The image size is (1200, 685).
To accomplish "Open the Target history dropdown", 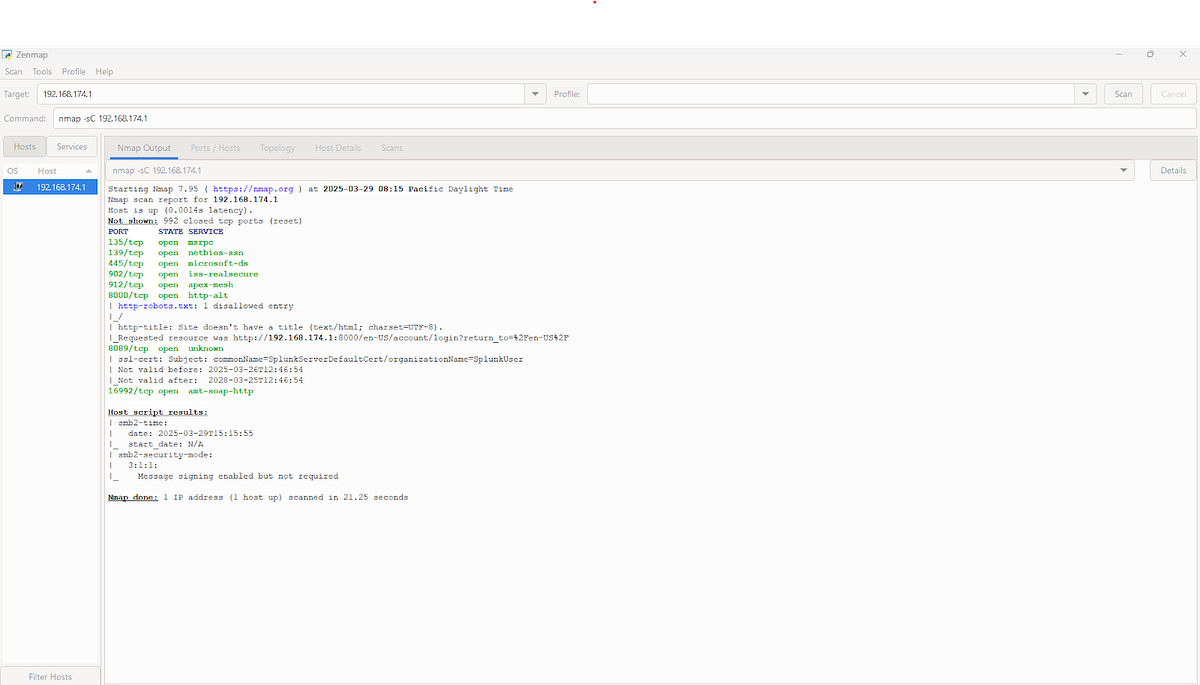I will (535, 93).
